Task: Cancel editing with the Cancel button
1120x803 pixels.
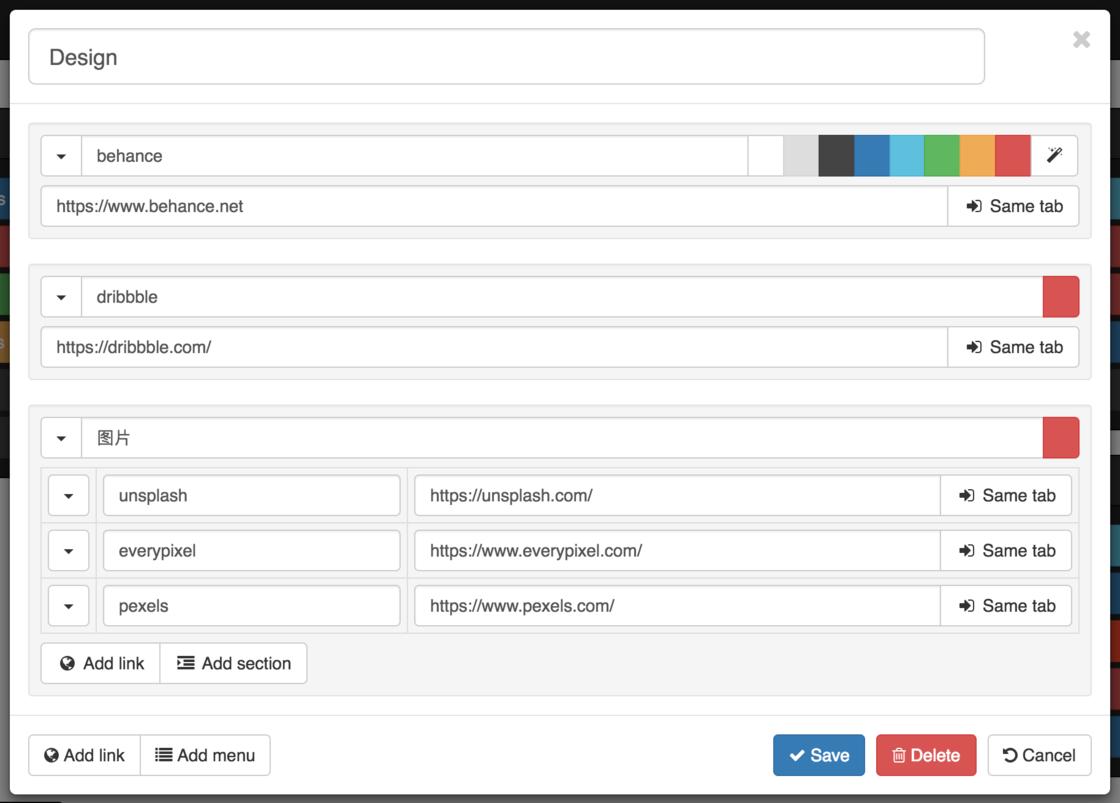Action: [1039, 755]
